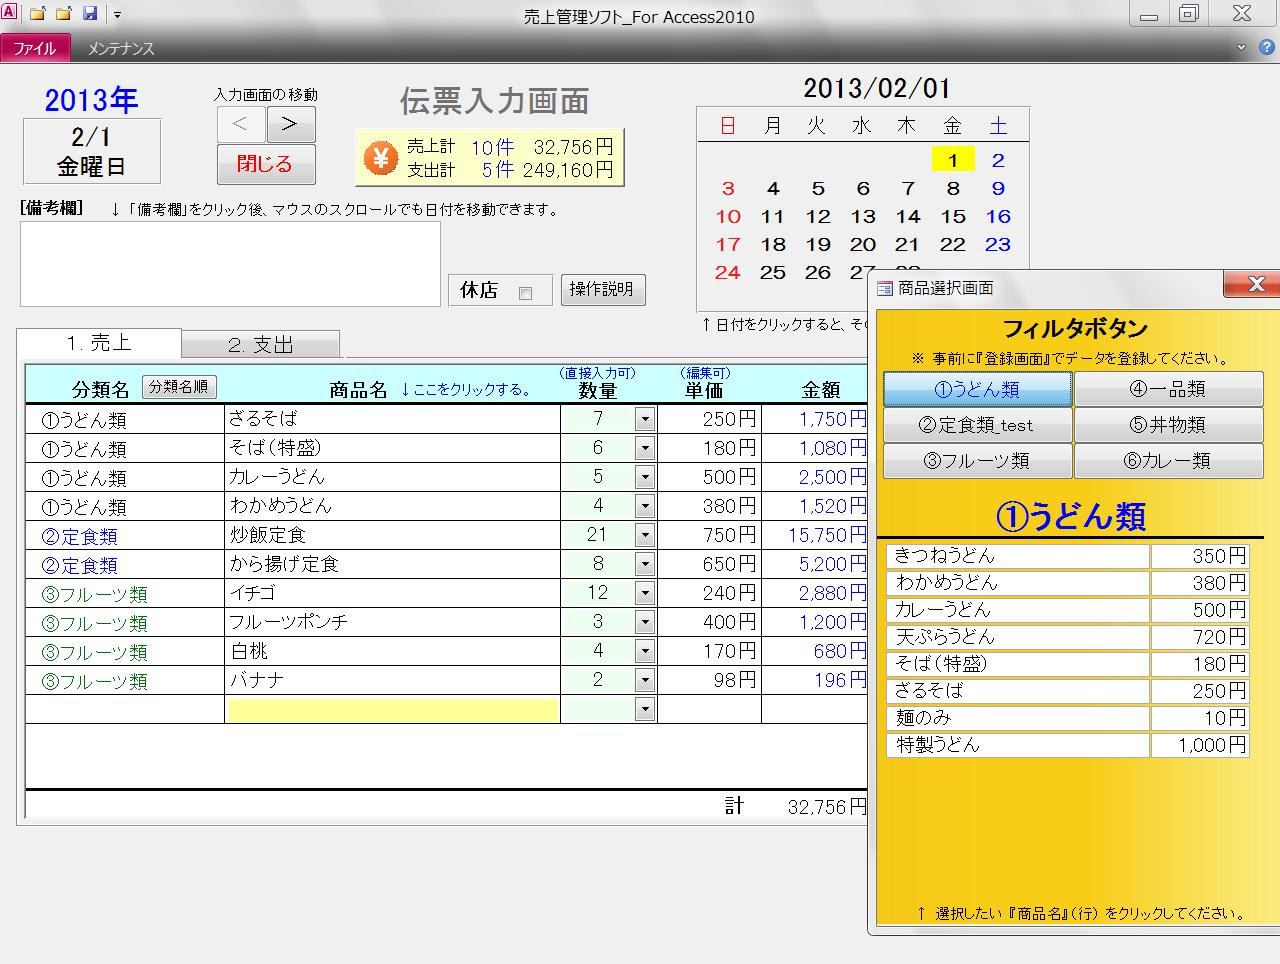This screenshot has width=1280, height=964.
Task: Filter by ③フルーツ類 button
Action: (978, 461)
